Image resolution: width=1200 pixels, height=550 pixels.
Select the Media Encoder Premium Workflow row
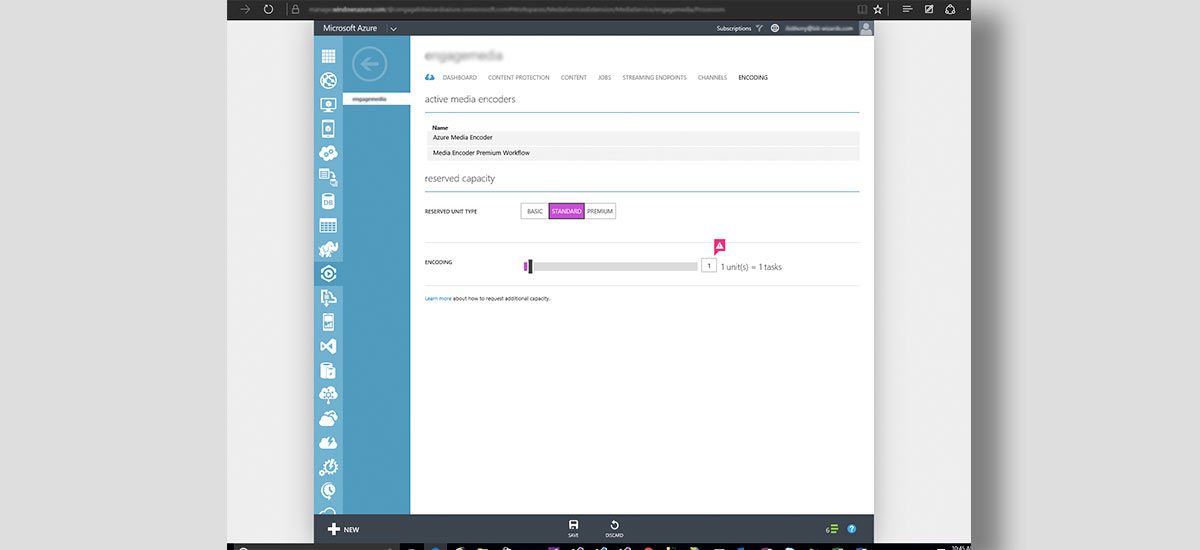642,153
